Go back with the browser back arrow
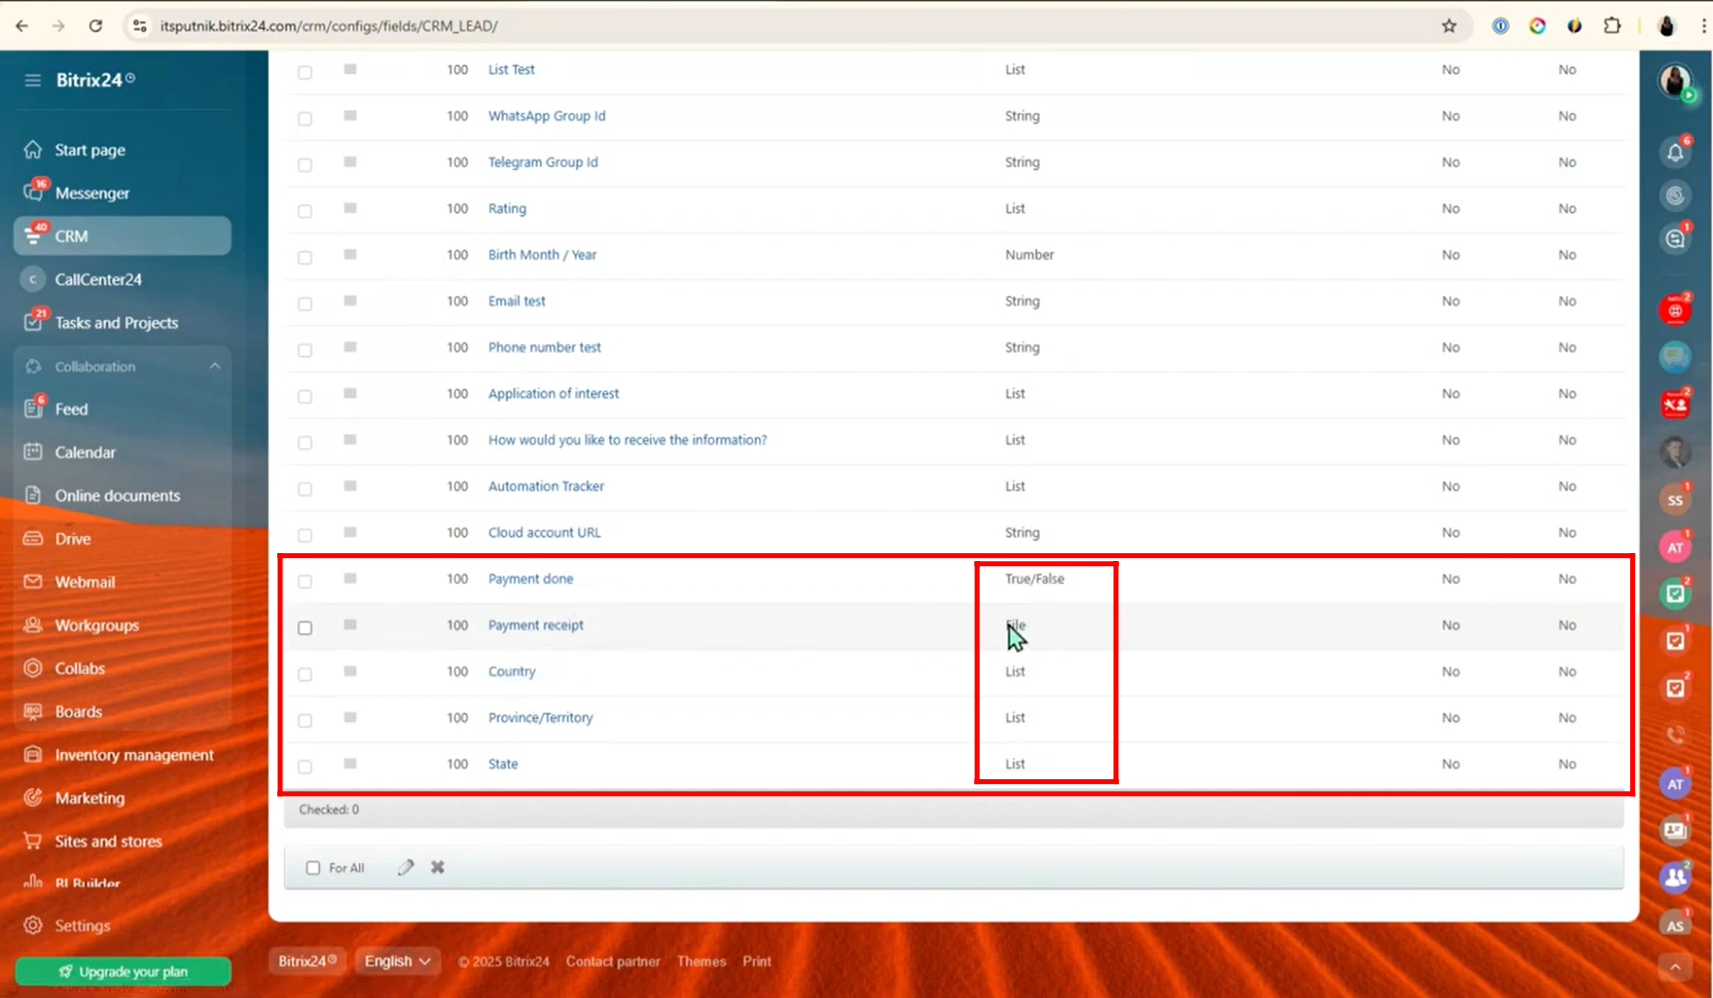 click(x=22, y=26)
